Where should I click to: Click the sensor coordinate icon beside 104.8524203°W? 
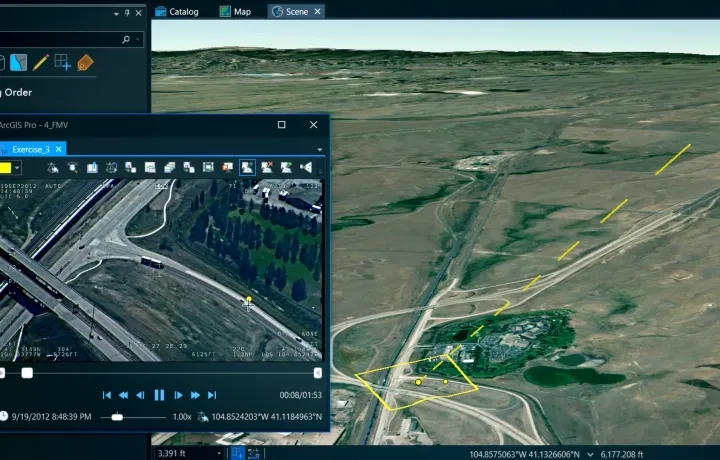pos(202,417)
